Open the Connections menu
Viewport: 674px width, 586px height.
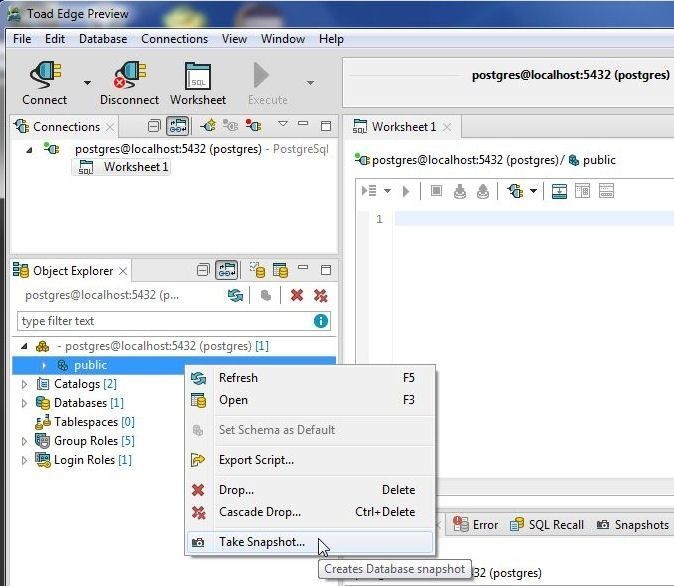click(x=175, y=39)
